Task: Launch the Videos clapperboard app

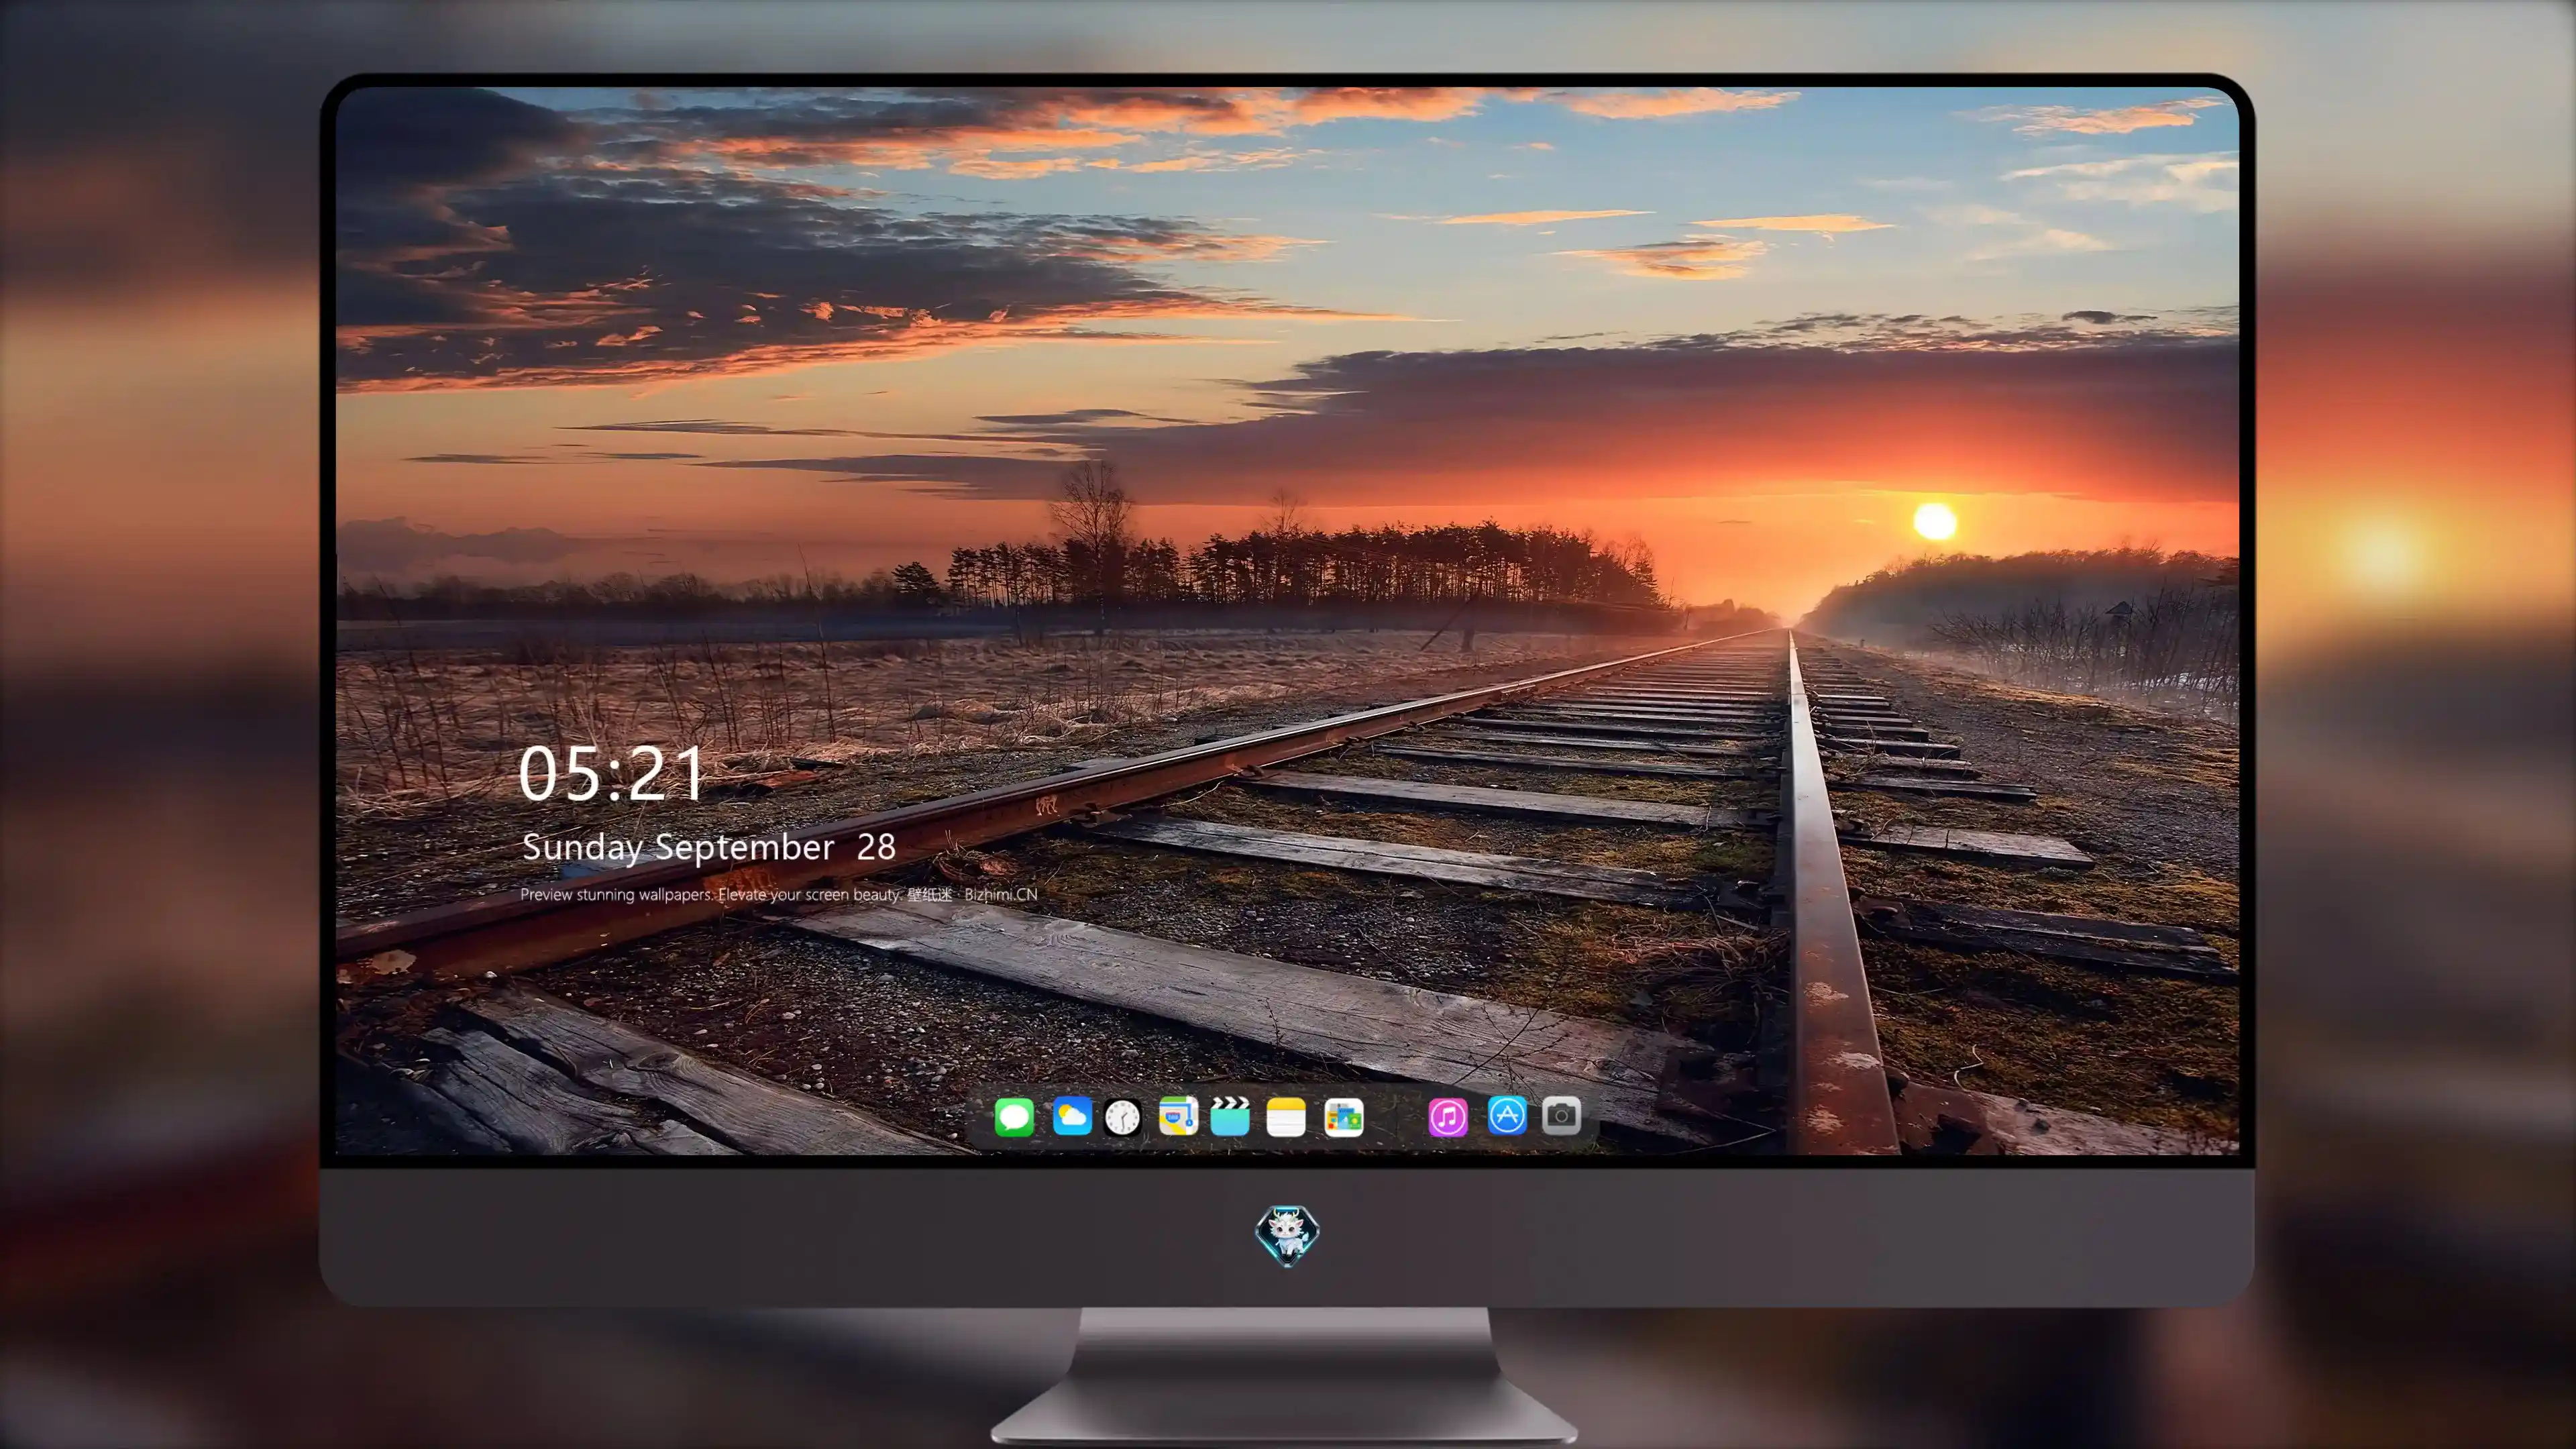Action: (x=1230, y=1116)
